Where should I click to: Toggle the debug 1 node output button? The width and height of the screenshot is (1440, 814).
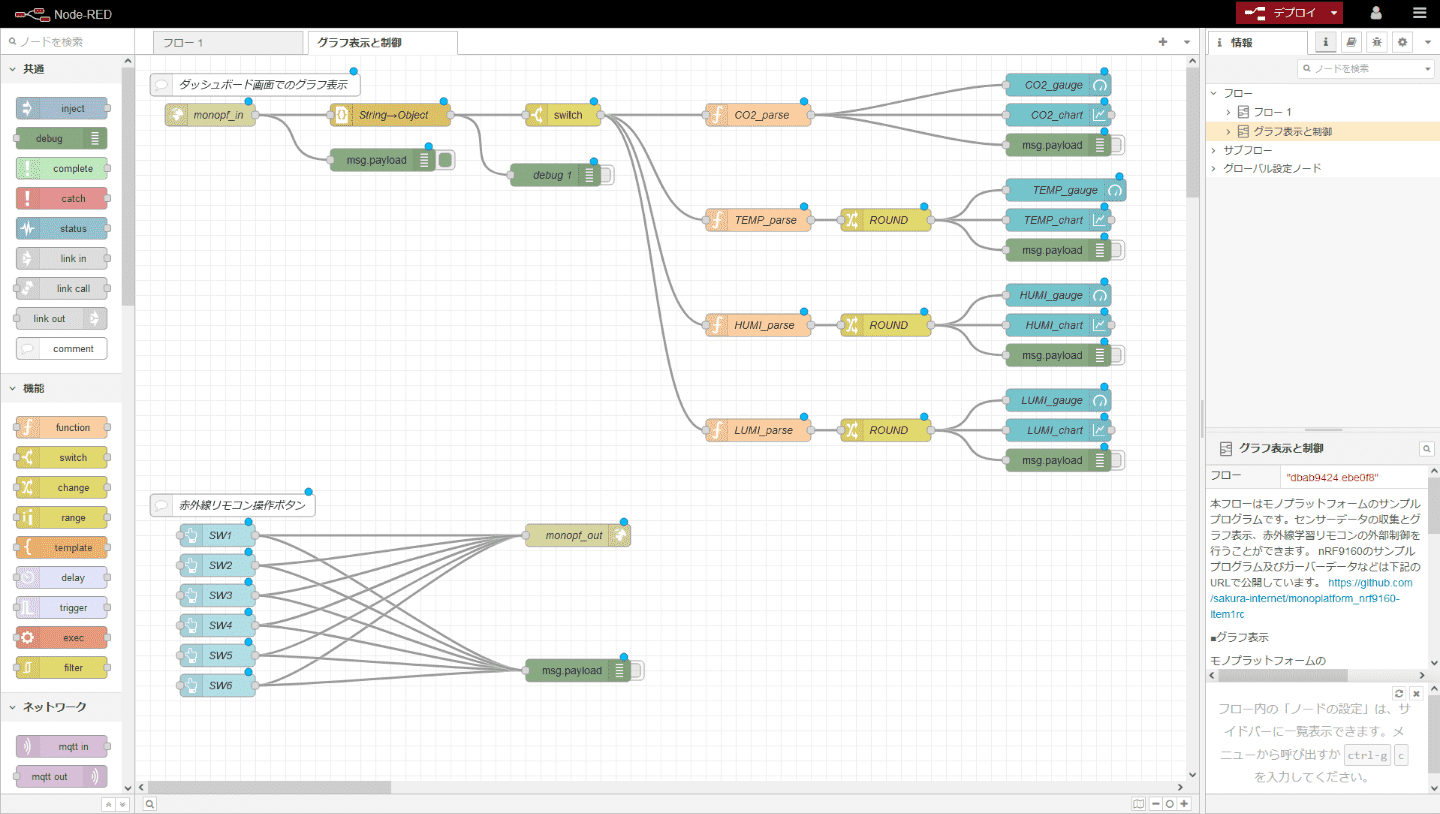[x=606, y=175]
